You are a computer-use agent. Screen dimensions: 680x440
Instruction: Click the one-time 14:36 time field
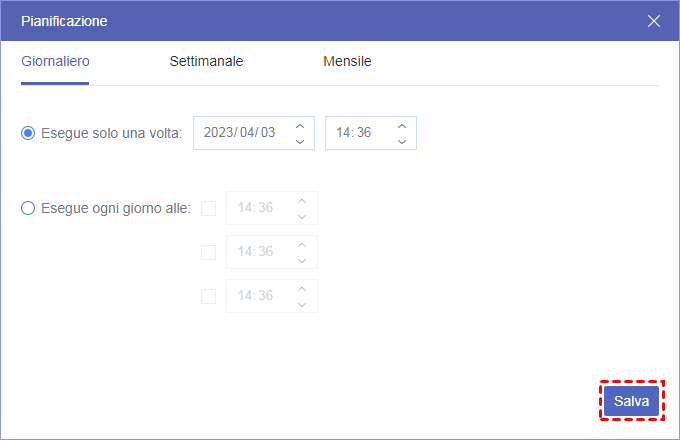point(355,133)
